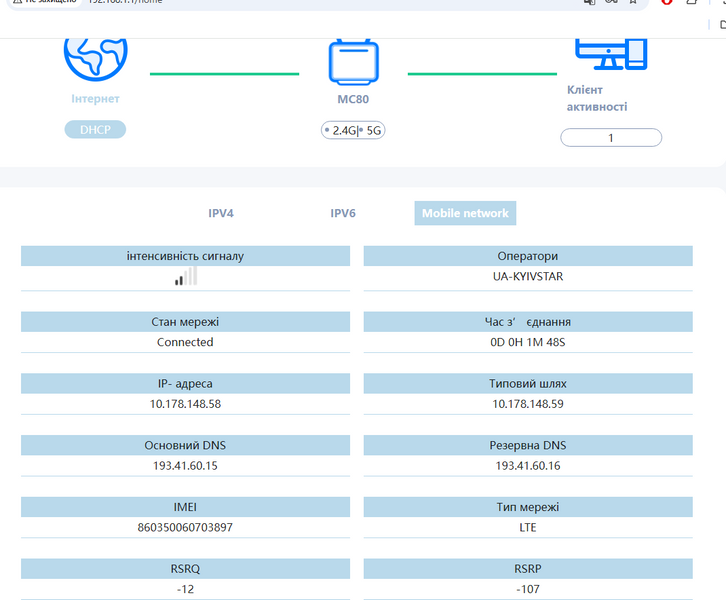726x600 pixels.
Task: Click the 2.4G|5G Wi-Fi band indicator
Action: (x=353, y=131)
